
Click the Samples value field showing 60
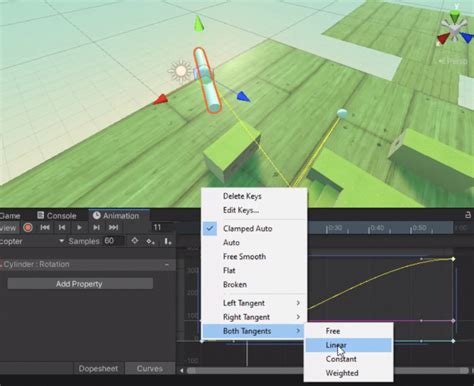[x=113, y=241]
